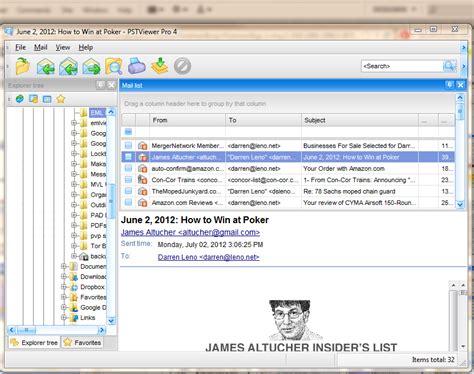Run search with magnifier button

[x=450, y=66]
